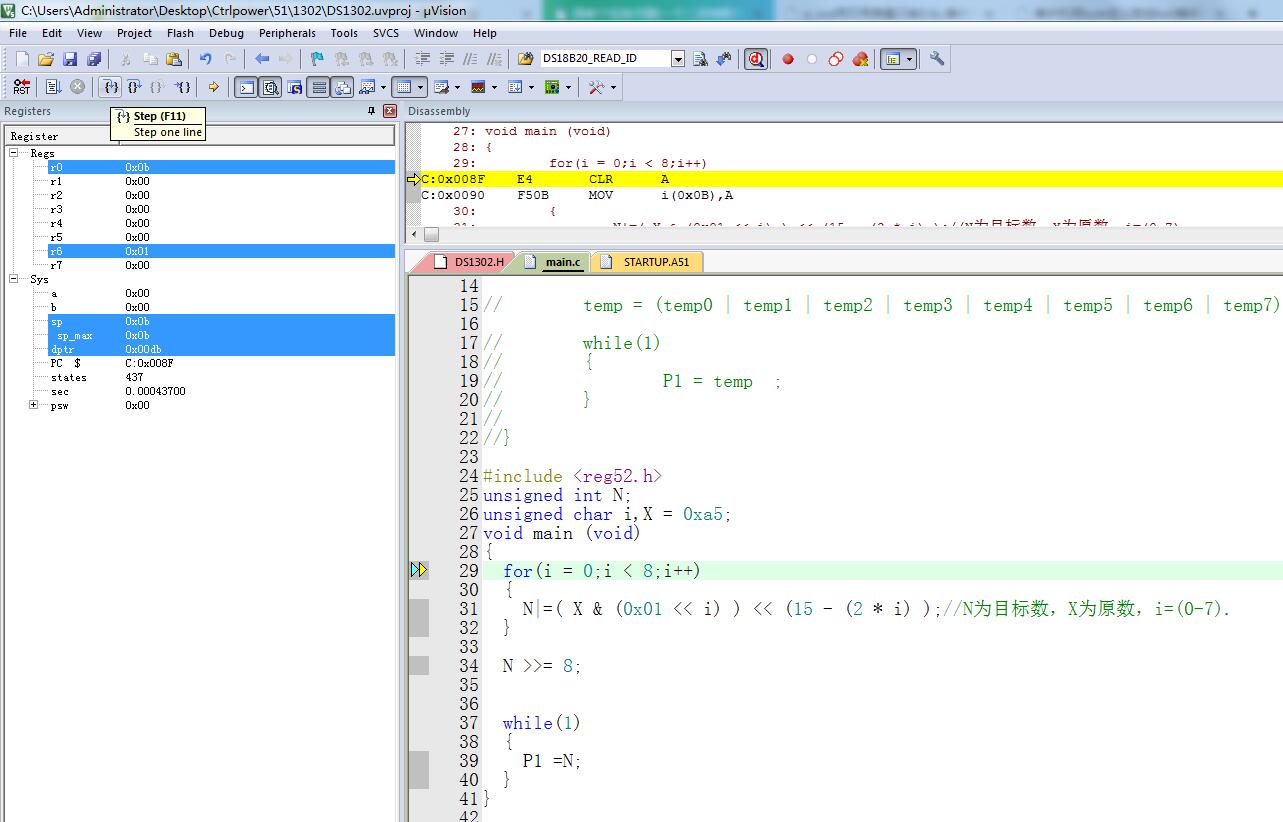Image resolution: width=1283 pixels, height=822 pixels.
Task: Open the Serial Windows dropdown arrow
Action: coord(457,87)
